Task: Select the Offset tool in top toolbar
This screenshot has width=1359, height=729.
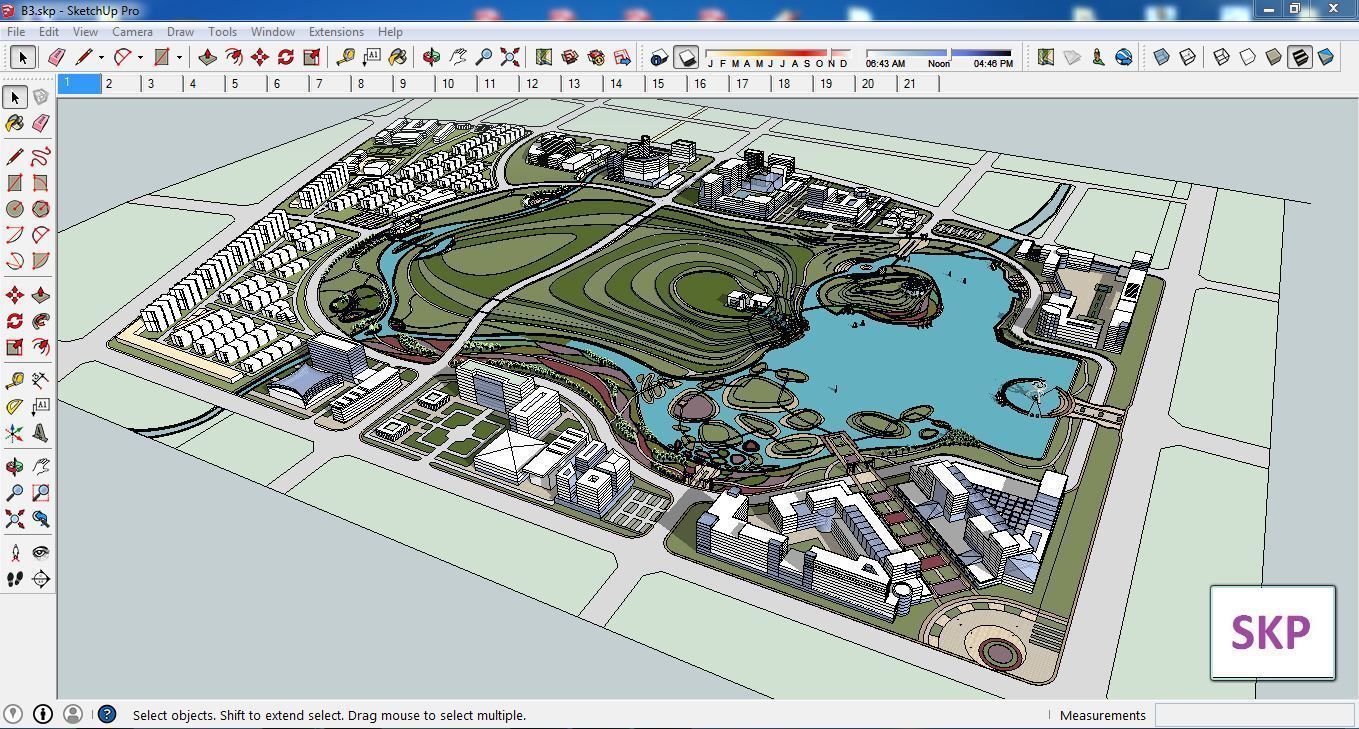Action: tap(233, 57)
